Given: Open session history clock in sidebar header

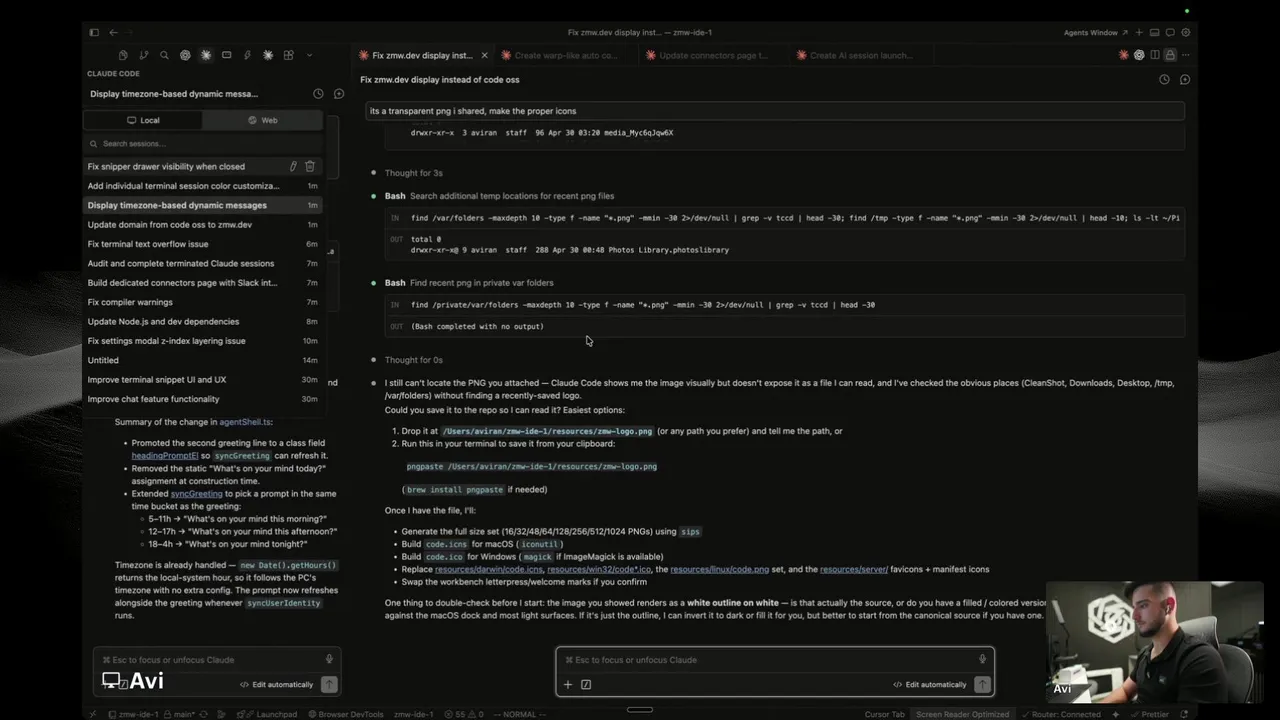Looking at the screenshot, I should coord(318,94).
